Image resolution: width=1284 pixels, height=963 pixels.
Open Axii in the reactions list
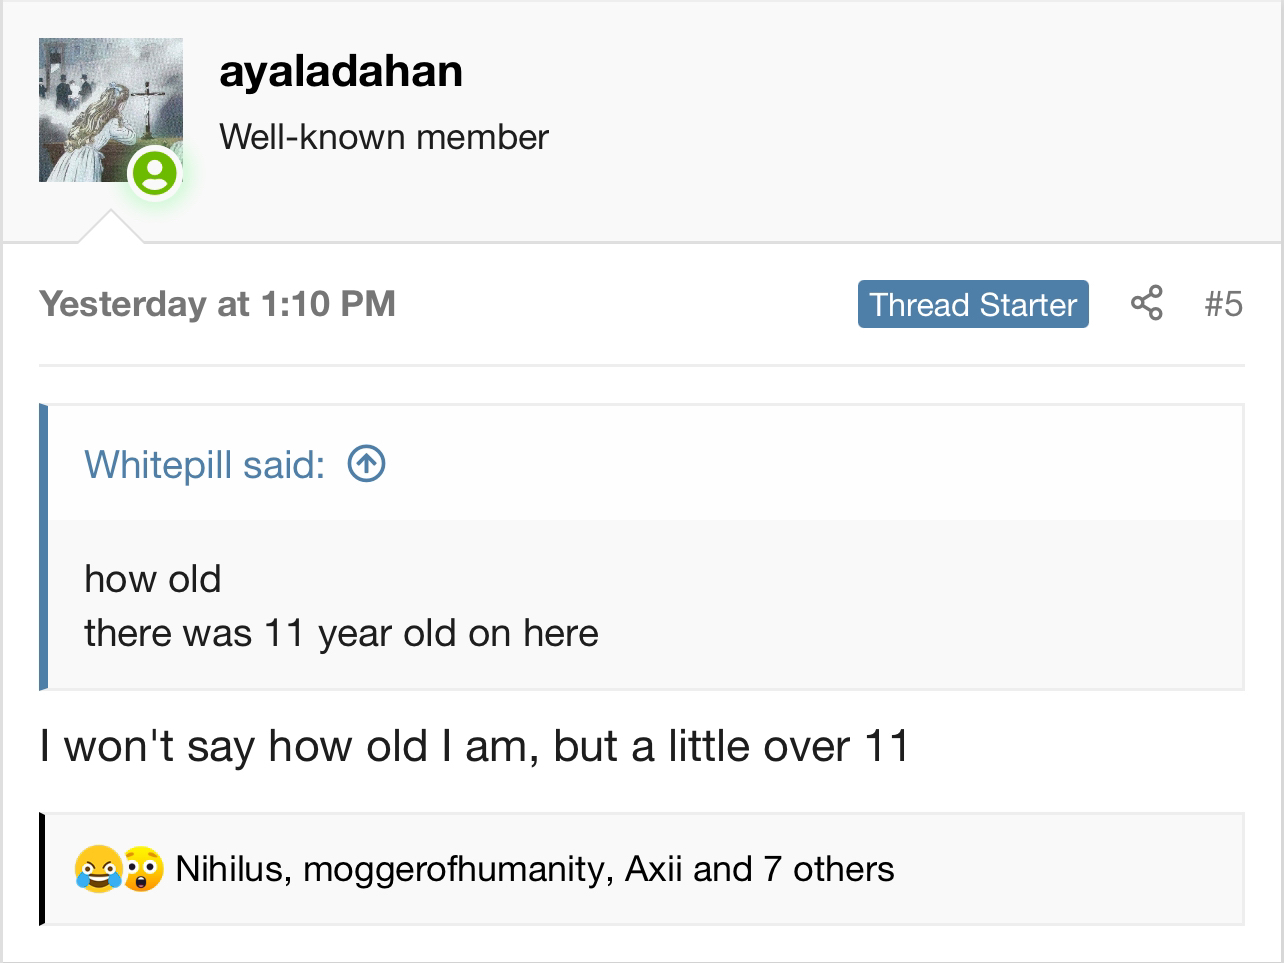(x=654, y=868)
